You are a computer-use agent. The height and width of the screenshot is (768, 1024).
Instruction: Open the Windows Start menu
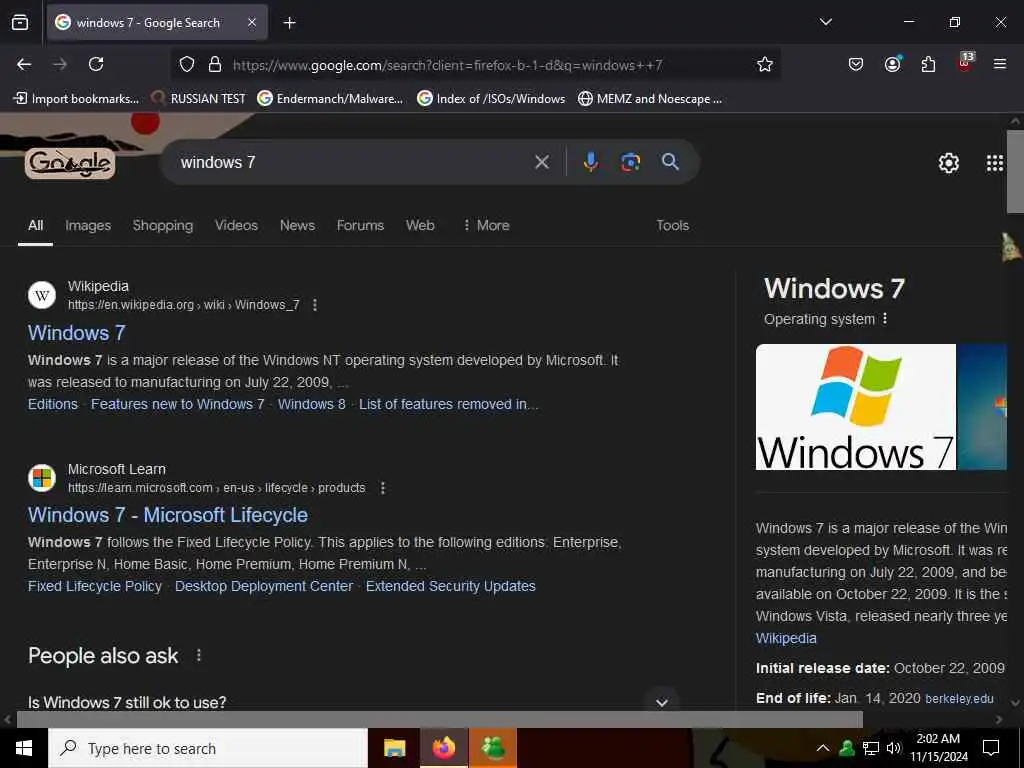[x=24, y=748]
